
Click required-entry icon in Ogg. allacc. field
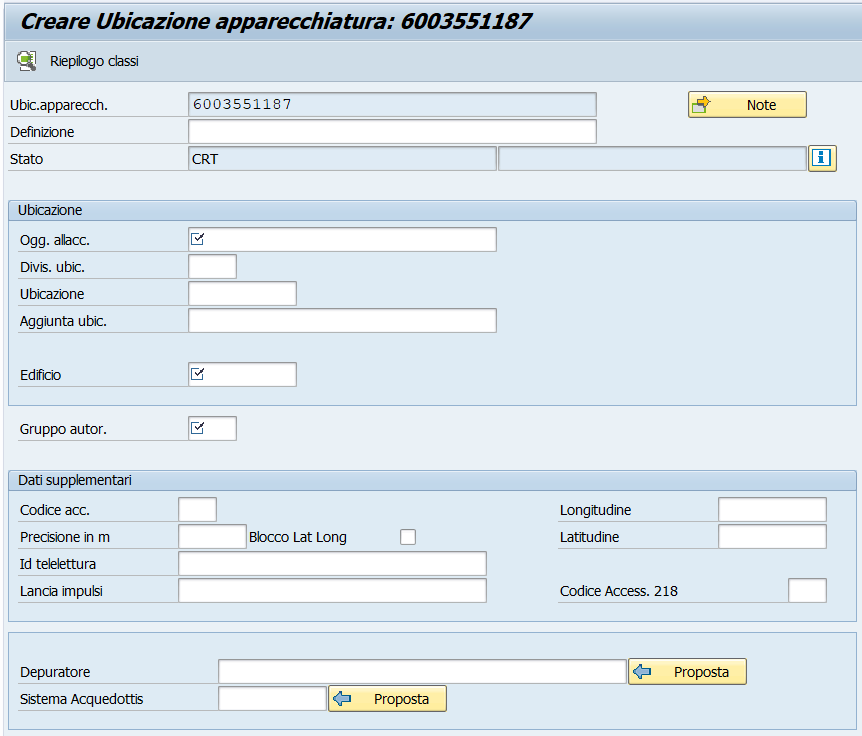[x=197, y=239]
